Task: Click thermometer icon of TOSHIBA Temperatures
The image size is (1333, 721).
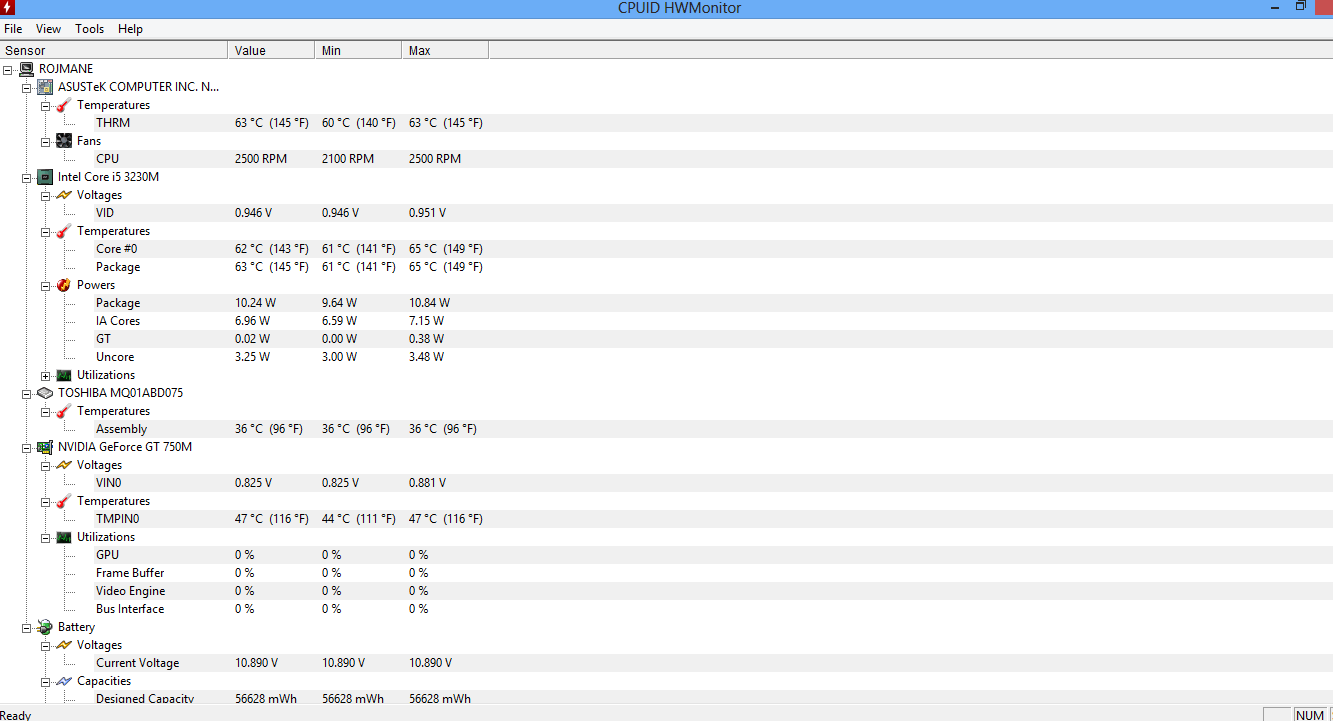Action: 64,411
